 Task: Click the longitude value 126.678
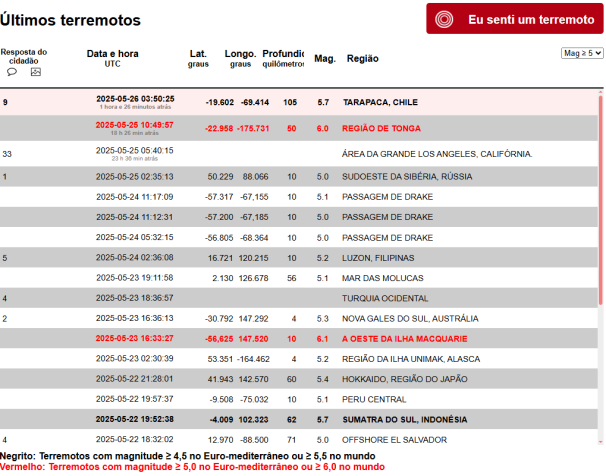click(x=254, y=278)
